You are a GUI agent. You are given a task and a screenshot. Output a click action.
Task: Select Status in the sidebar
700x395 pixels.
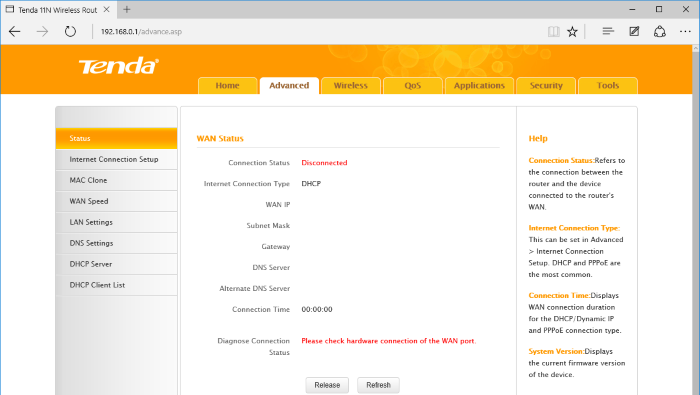pyautogui.click(x=117, y=138)
